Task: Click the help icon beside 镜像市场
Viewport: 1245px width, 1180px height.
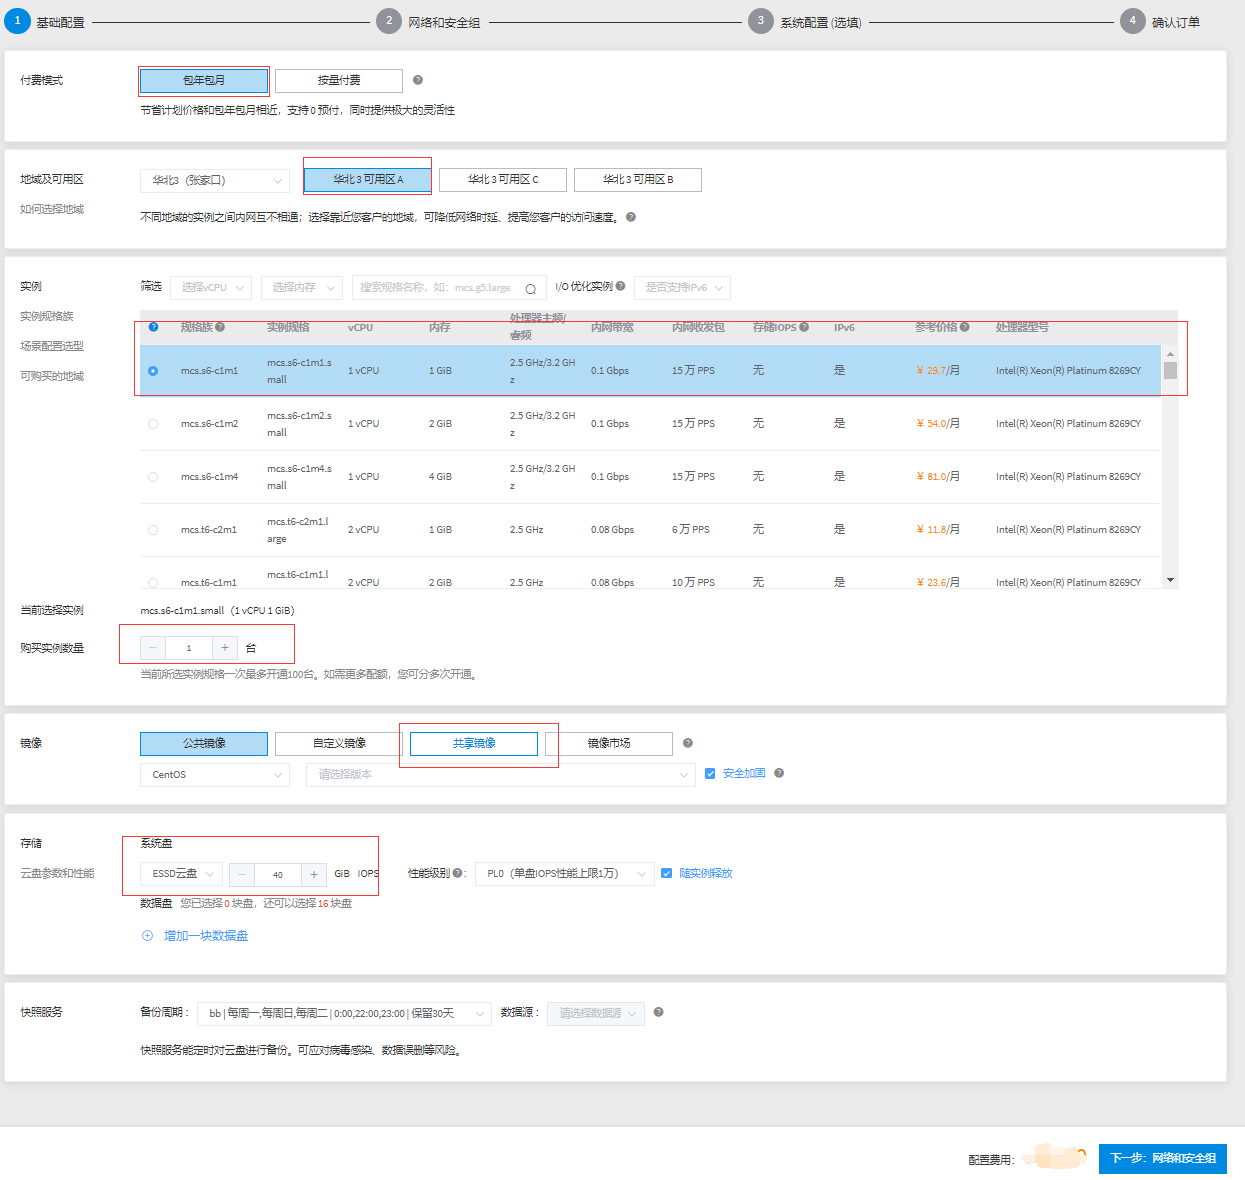Action: point(688,743)
